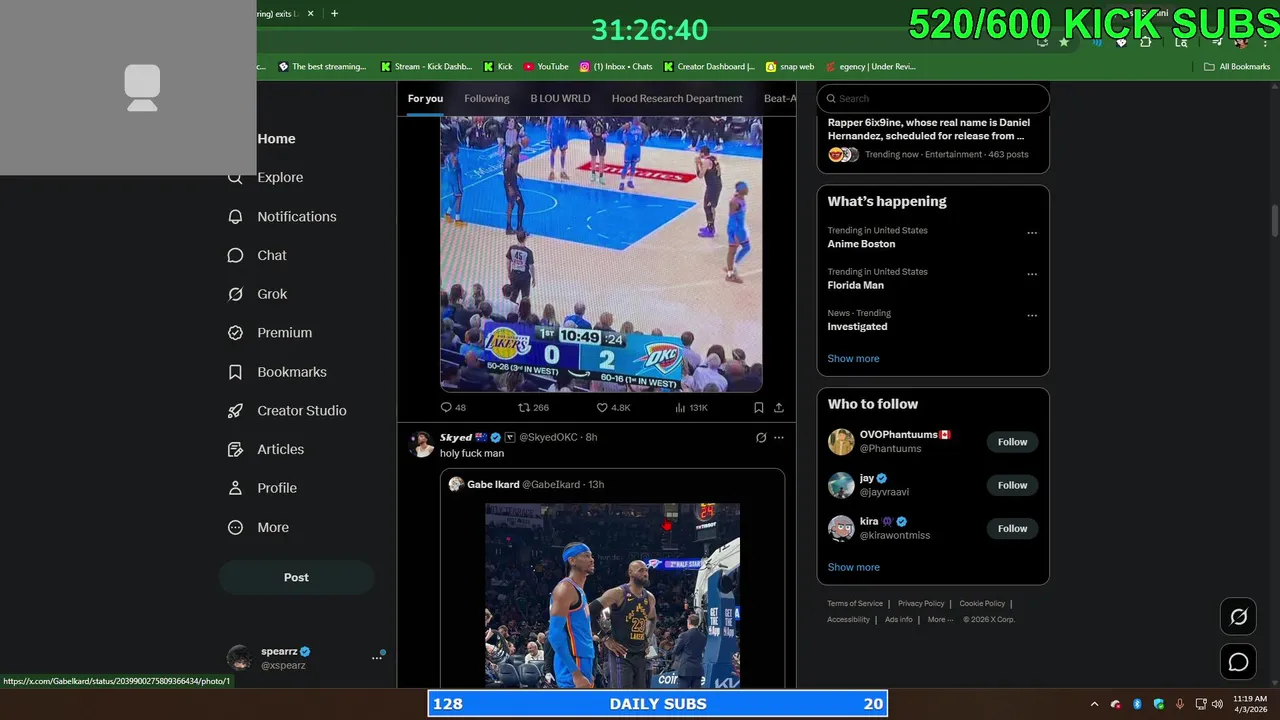The width and height of the screenshot is (1280, 720).
Task: Click the browser page scrollbar thumb
Action: (x=1274, y=221)
